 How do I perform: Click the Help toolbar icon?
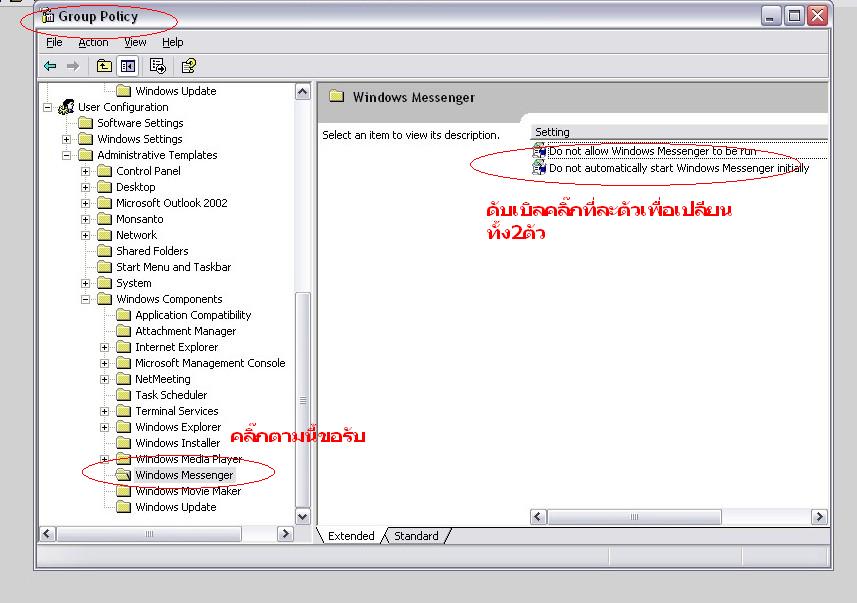point(189,66)
